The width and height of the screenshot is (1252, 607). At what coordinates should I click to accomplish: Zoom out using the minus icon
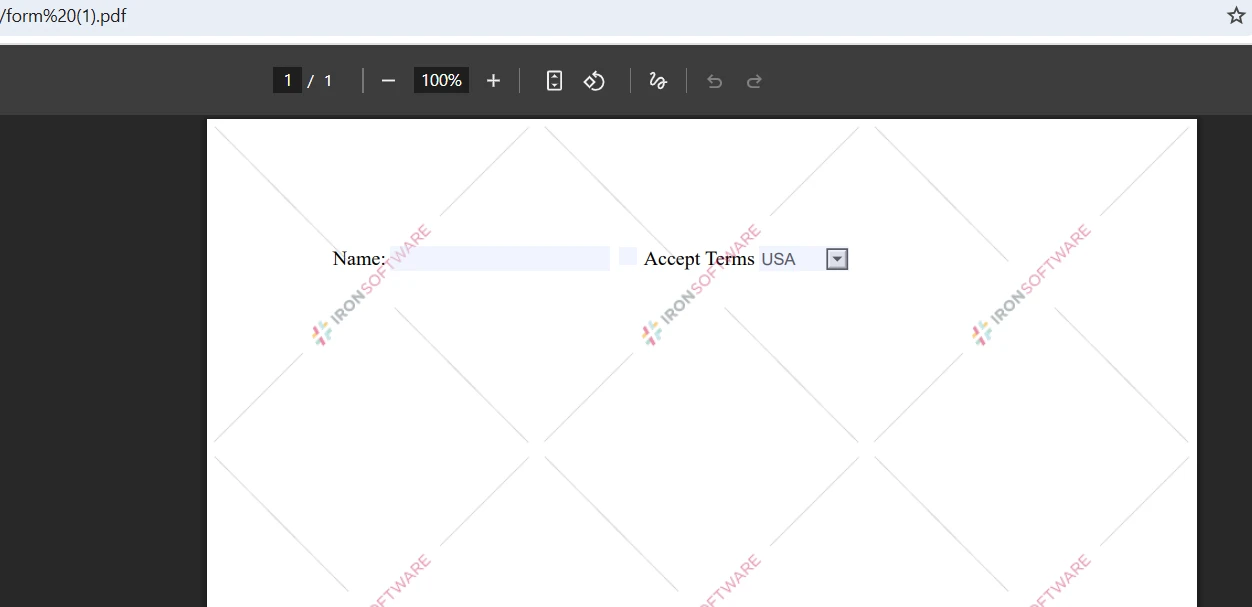coord(388,80)
